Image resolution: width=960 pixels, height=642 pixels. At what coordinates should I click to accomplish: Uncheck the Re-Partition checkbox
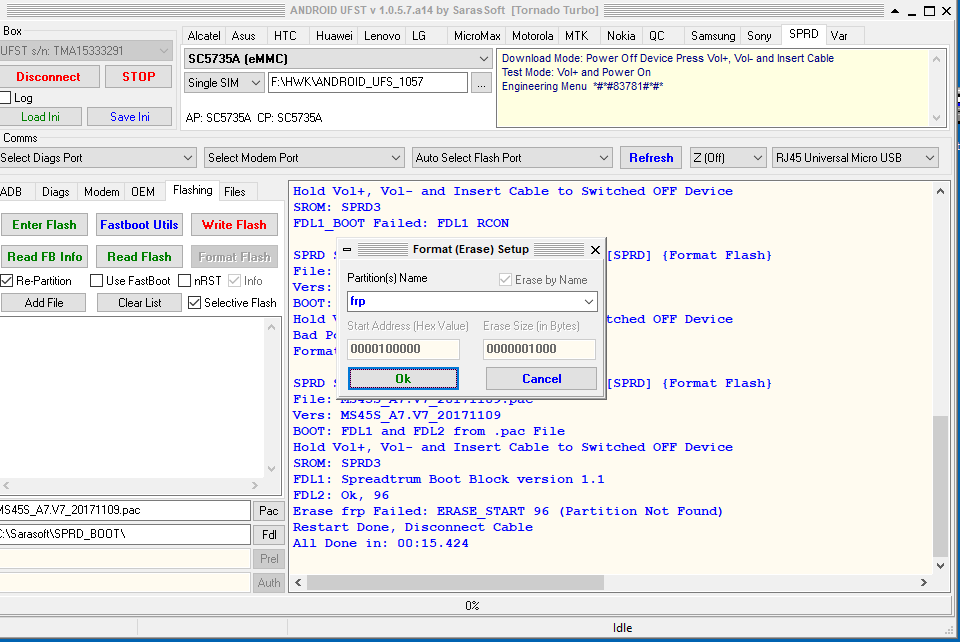click(x=7, y=281)
